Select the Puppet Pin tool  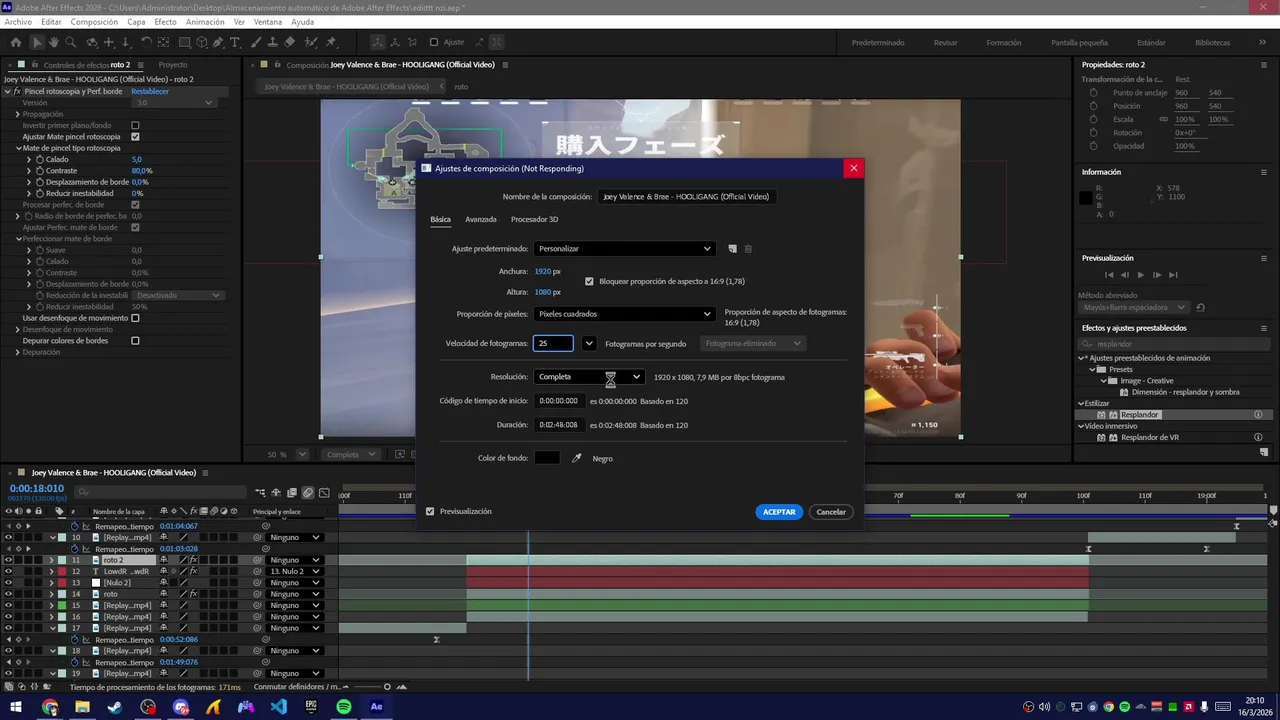tap(331, 42)
